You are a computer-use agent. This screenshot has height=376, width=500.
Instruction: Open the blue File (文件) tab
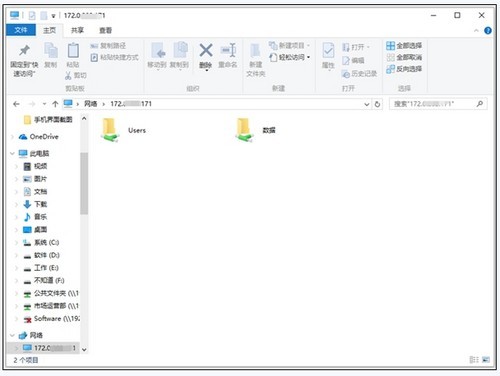click(x=21, y=30)
